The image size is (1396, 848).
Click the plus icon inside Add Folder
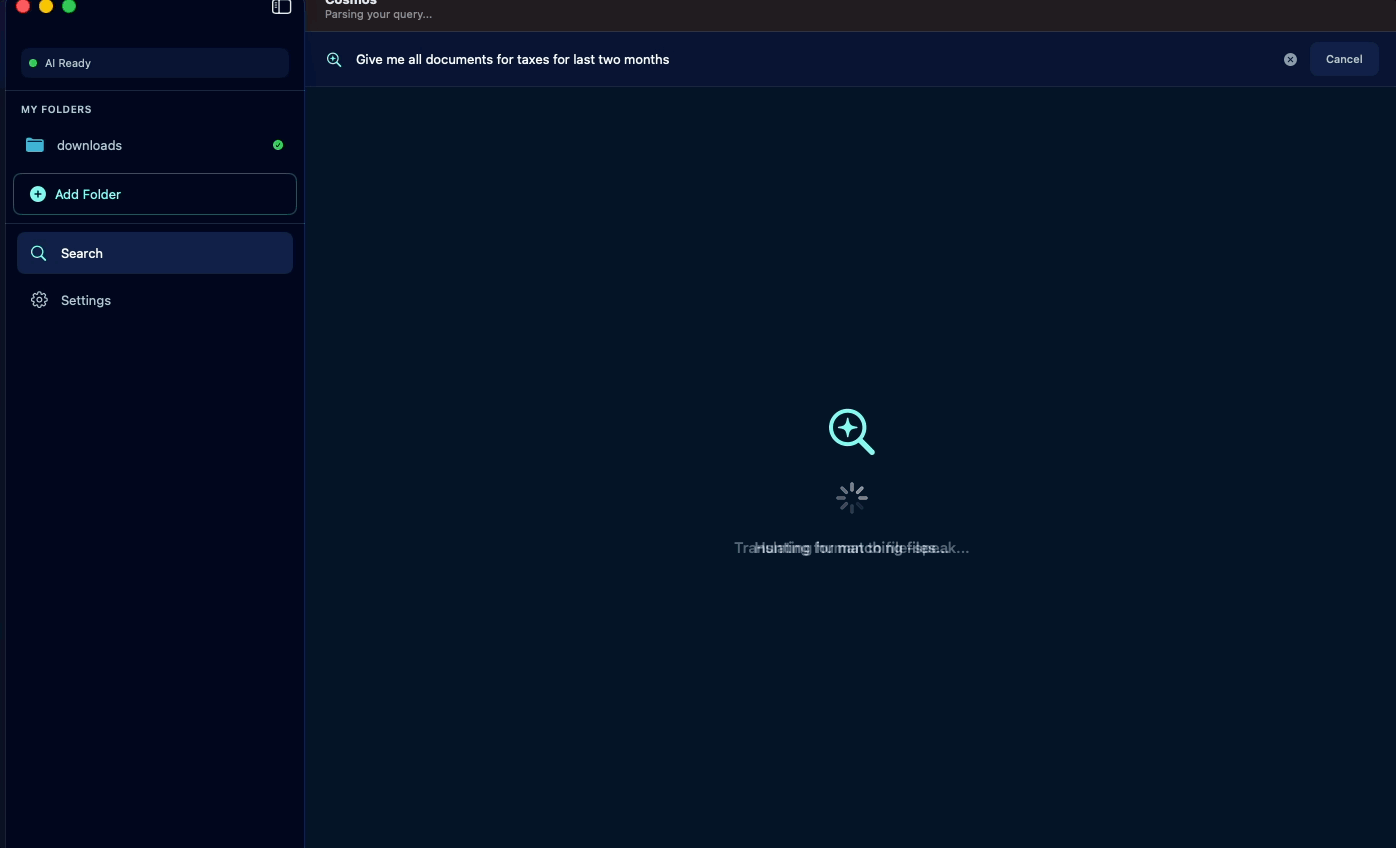[x=38, y=193]
